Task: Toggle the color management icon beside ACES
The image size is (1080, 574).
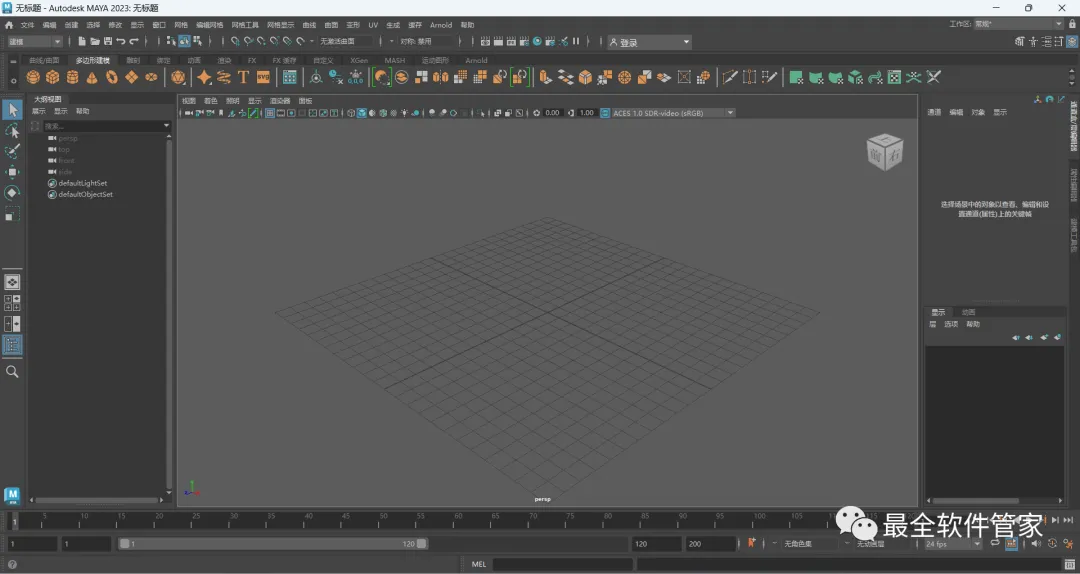Action: 605,113
